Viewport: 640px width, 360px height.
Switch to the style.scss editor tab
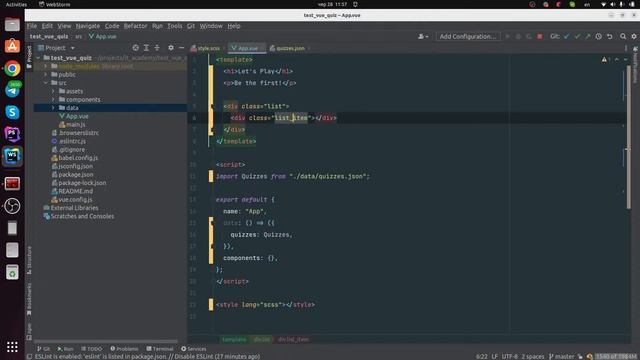click(208, 48)
